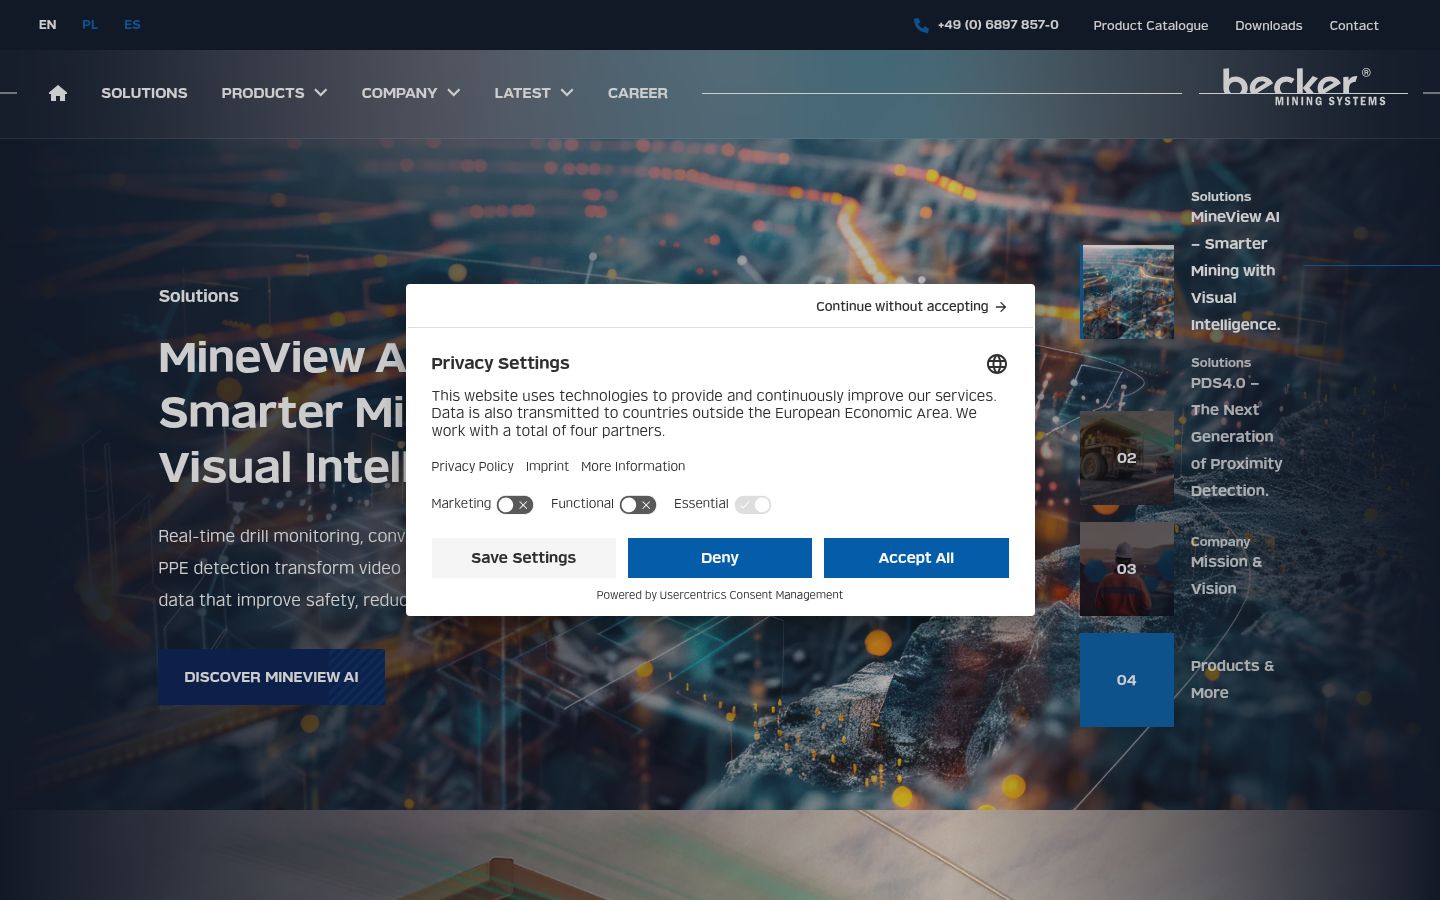Click the Accept All button
The width and height of the screenshot is (1440, 900).
[916, 558]
